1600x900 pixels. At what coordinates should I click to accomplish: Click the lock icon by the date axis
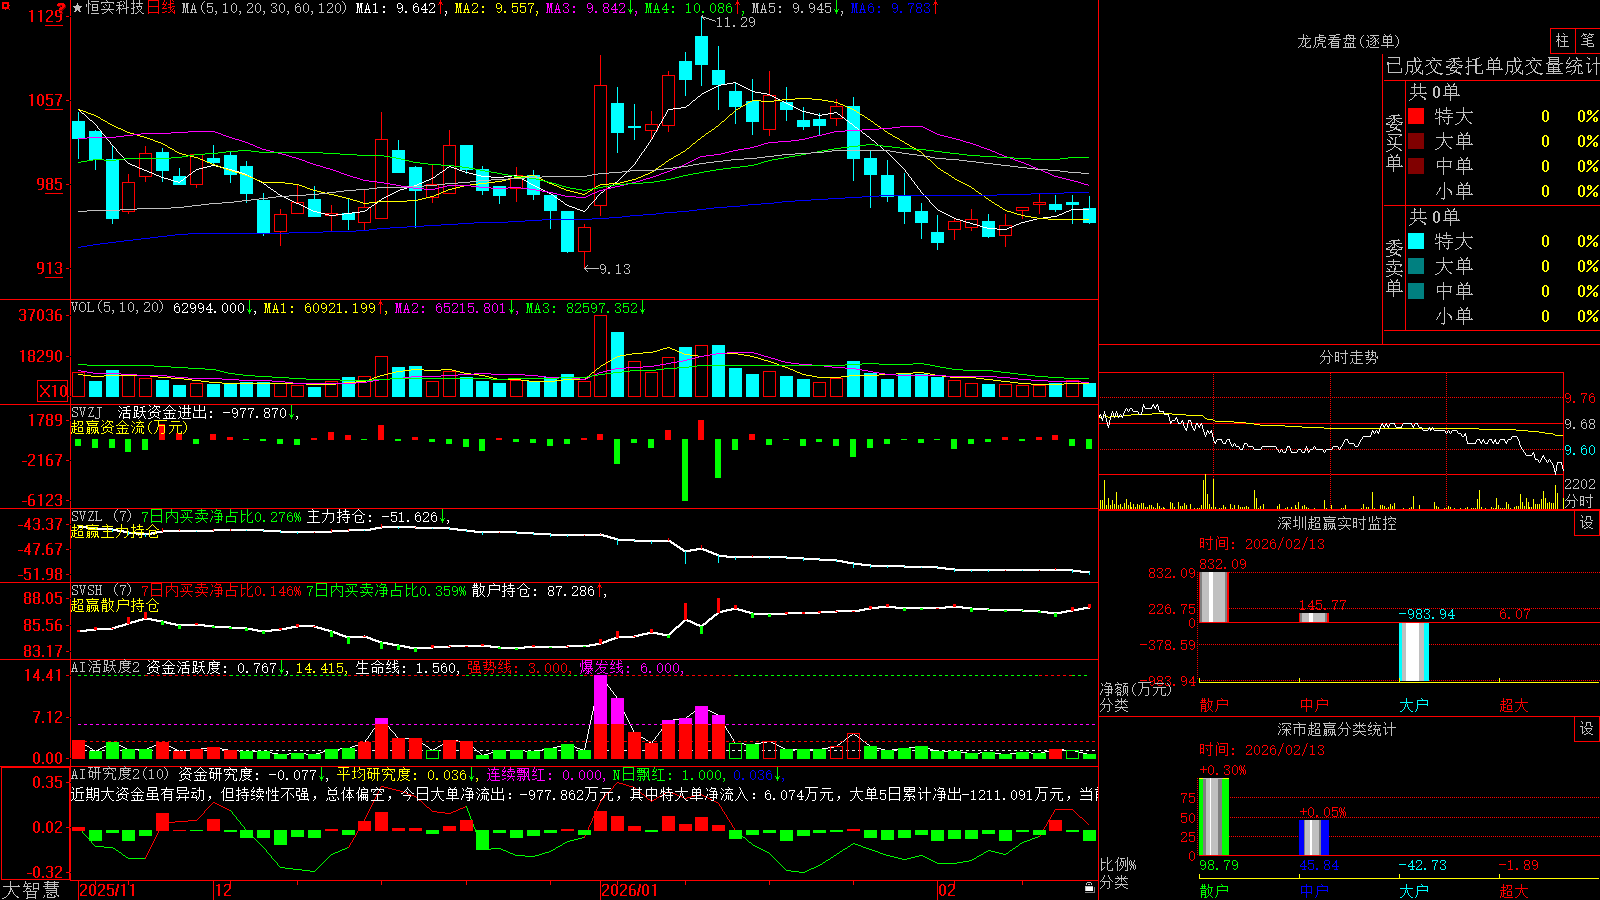pos(1089,888)
